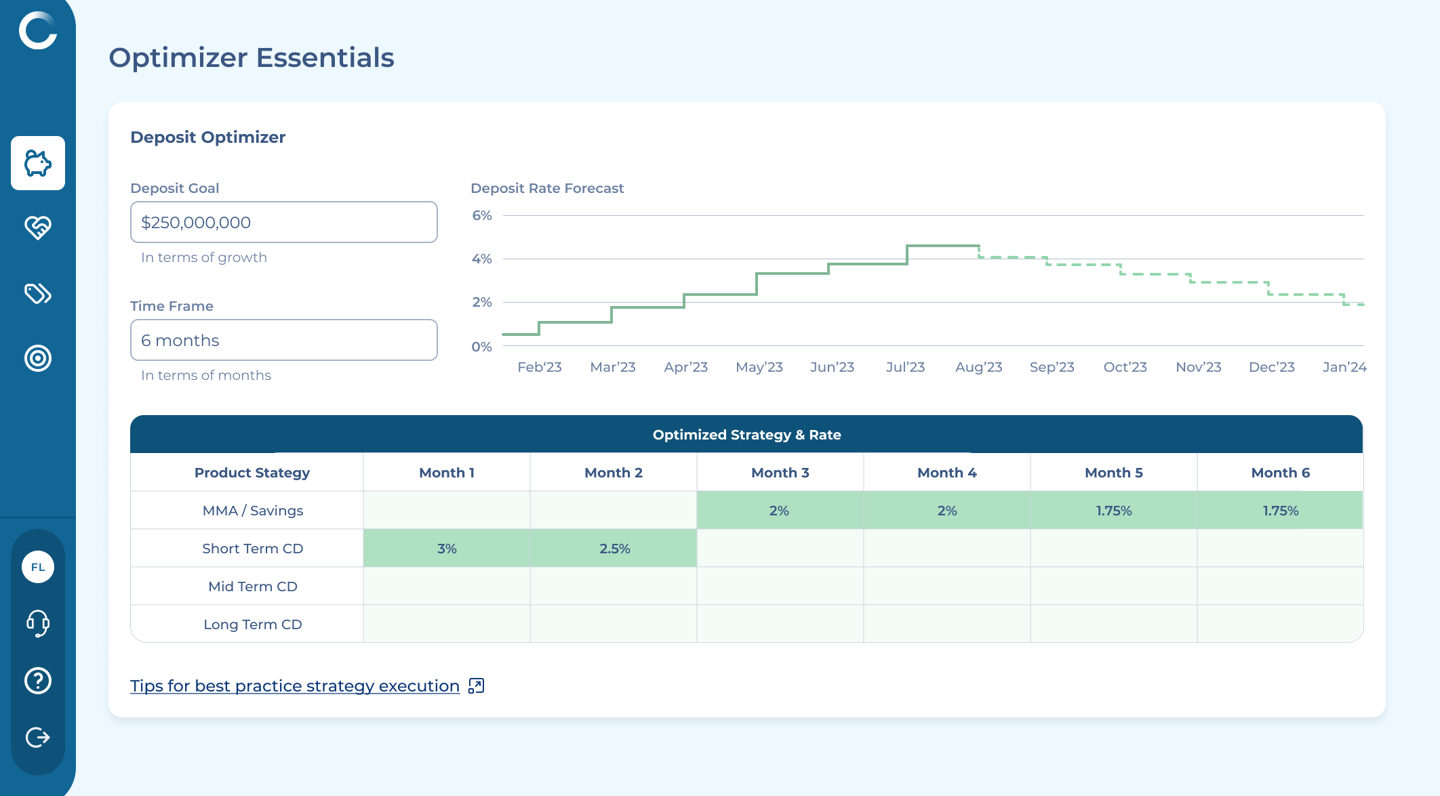Click the app logo at top left
Image resolution: width=1440 pixels, height=796 pixels.
[38, 31]
